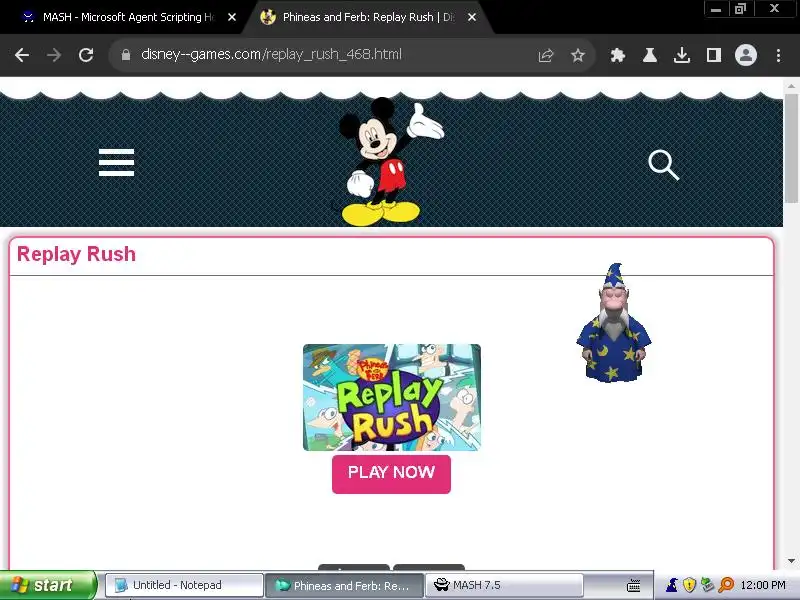Image resolution: width=800 pixels, height=600 pixels.
Task: Click the 12:00 PM system clock
Action: (763, 585)
